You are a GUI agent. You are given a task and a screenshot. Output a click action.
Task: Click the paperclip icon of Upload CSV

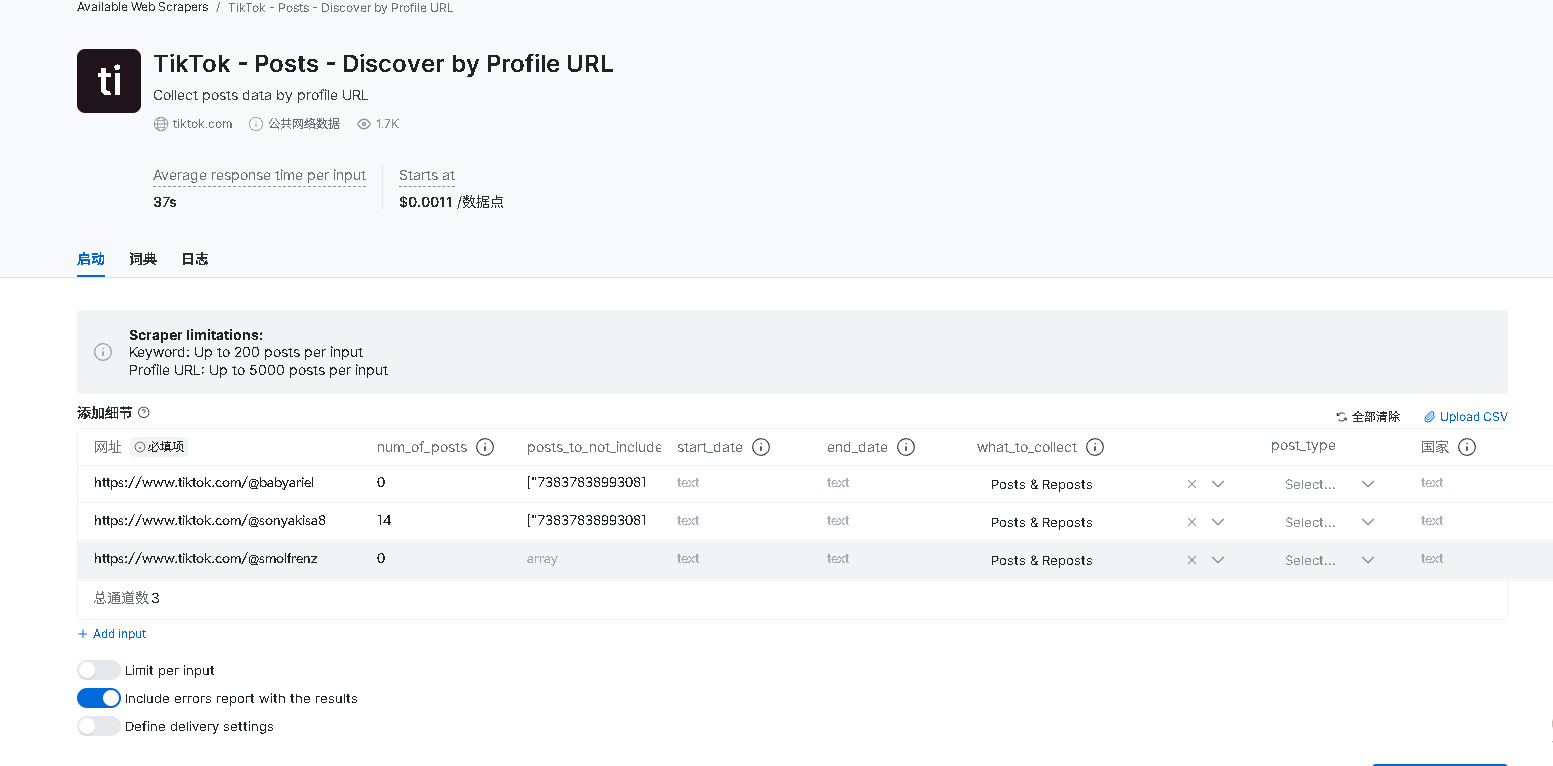(x=1429, y=417)
